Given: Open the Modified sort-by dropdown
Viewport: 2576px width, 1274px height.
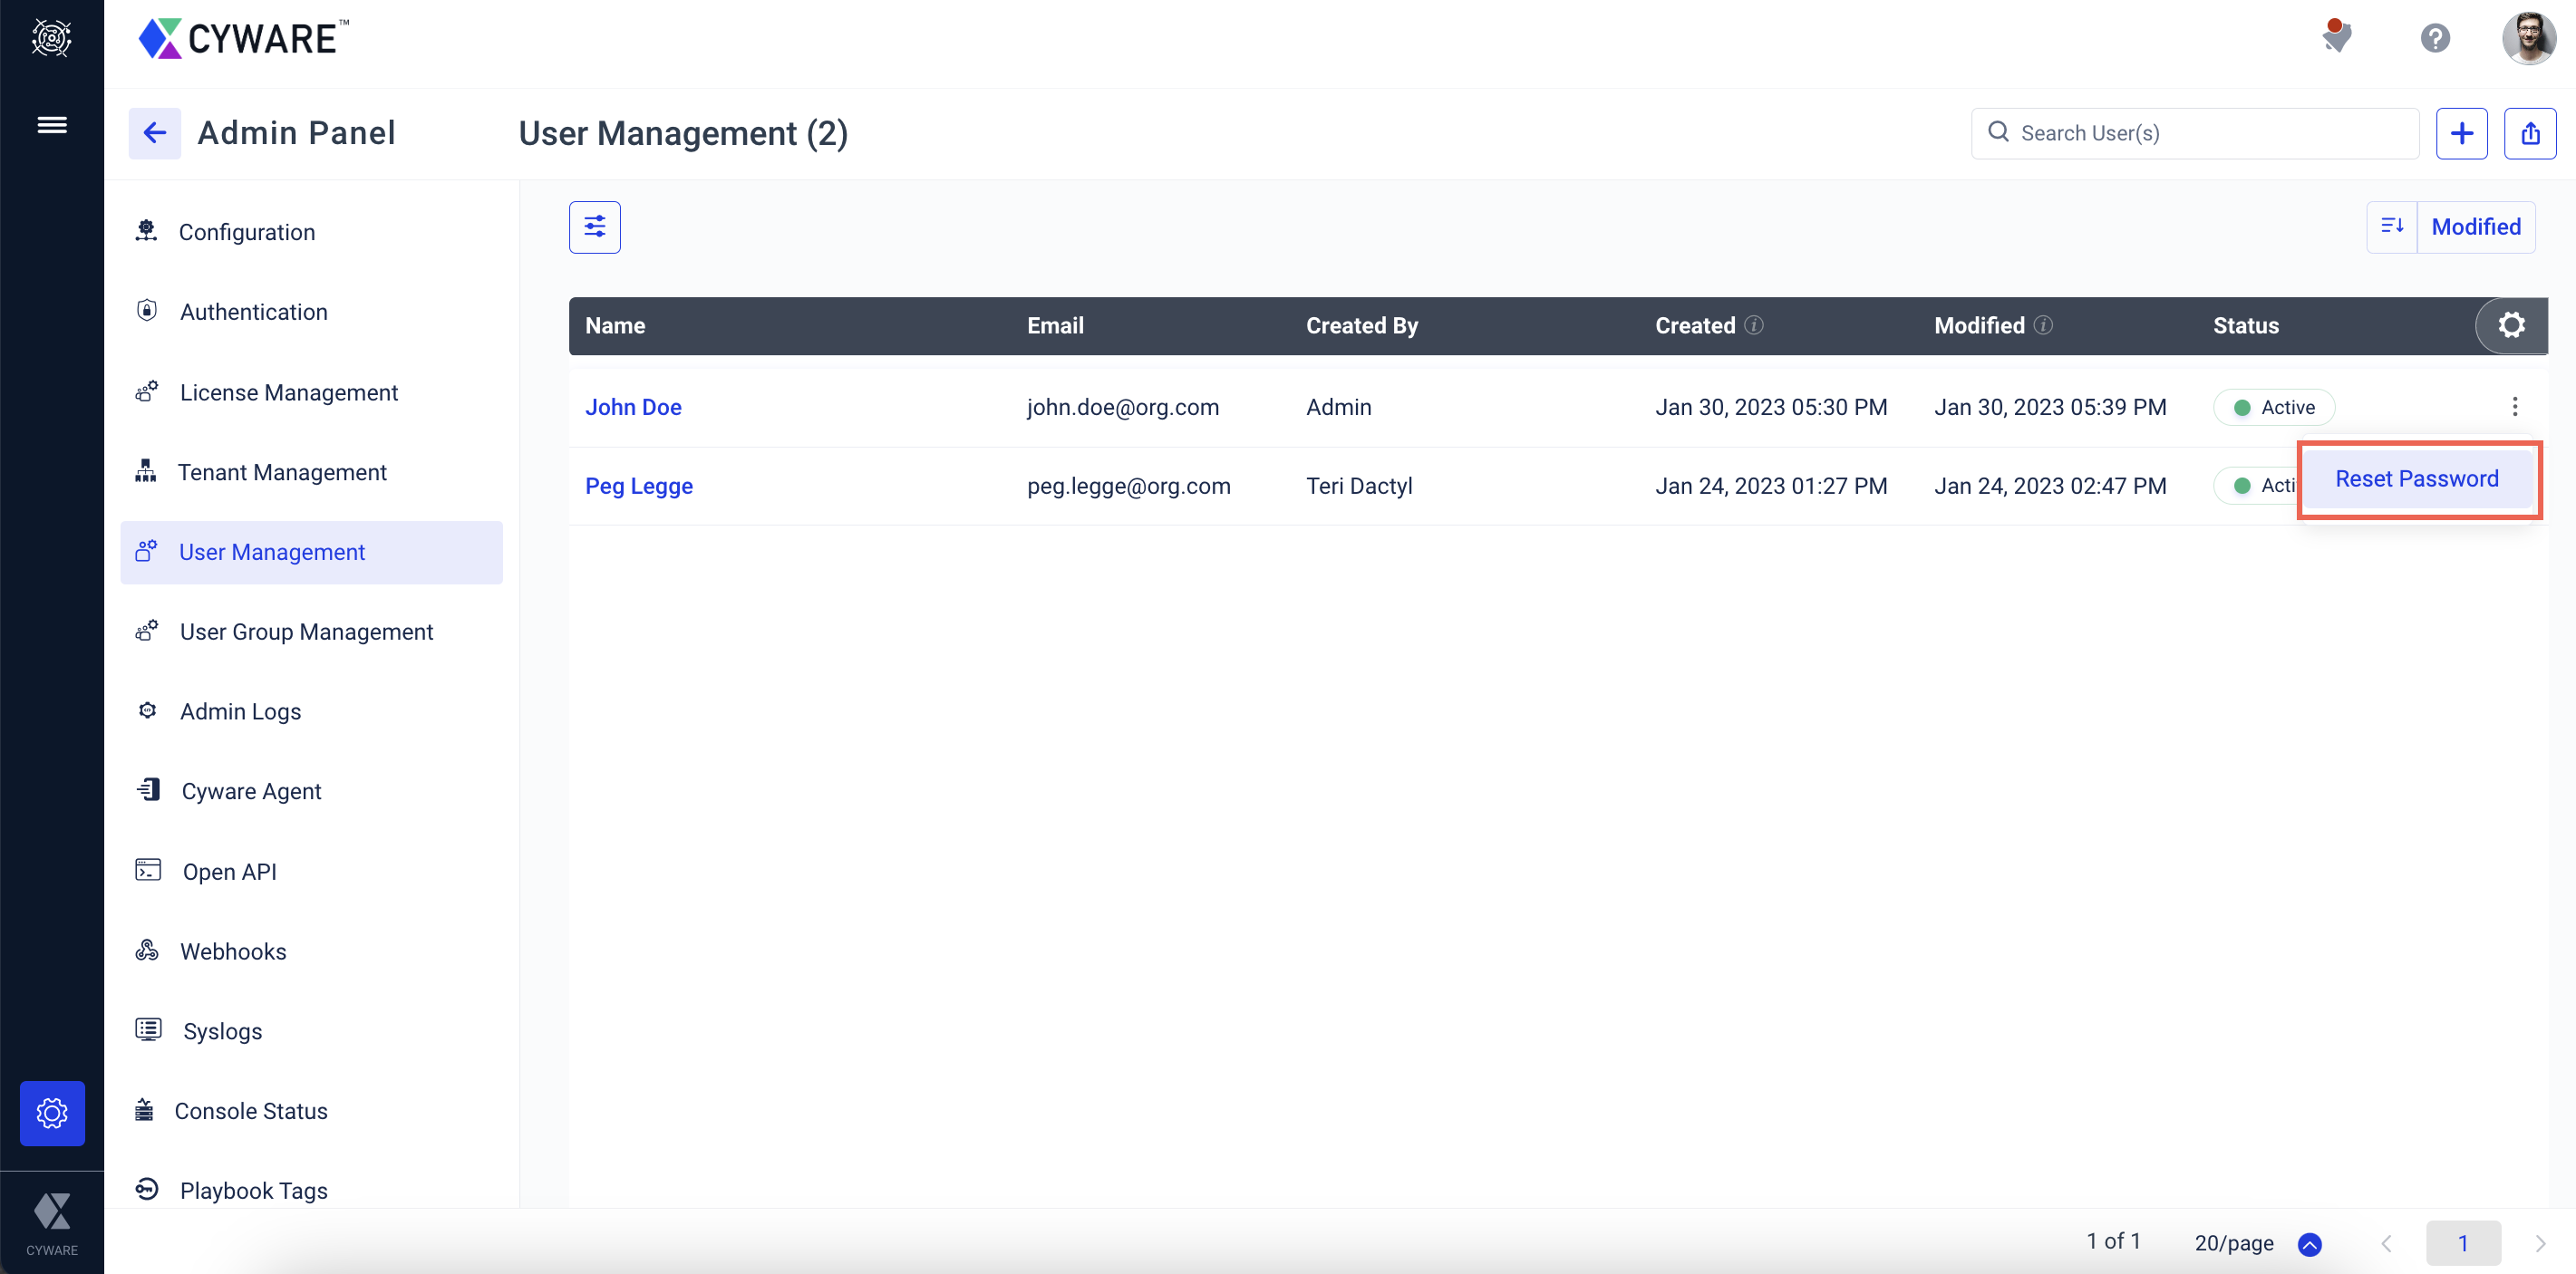Looking at the screenshot, I should pyautogui.click(x=2475, y=227).
